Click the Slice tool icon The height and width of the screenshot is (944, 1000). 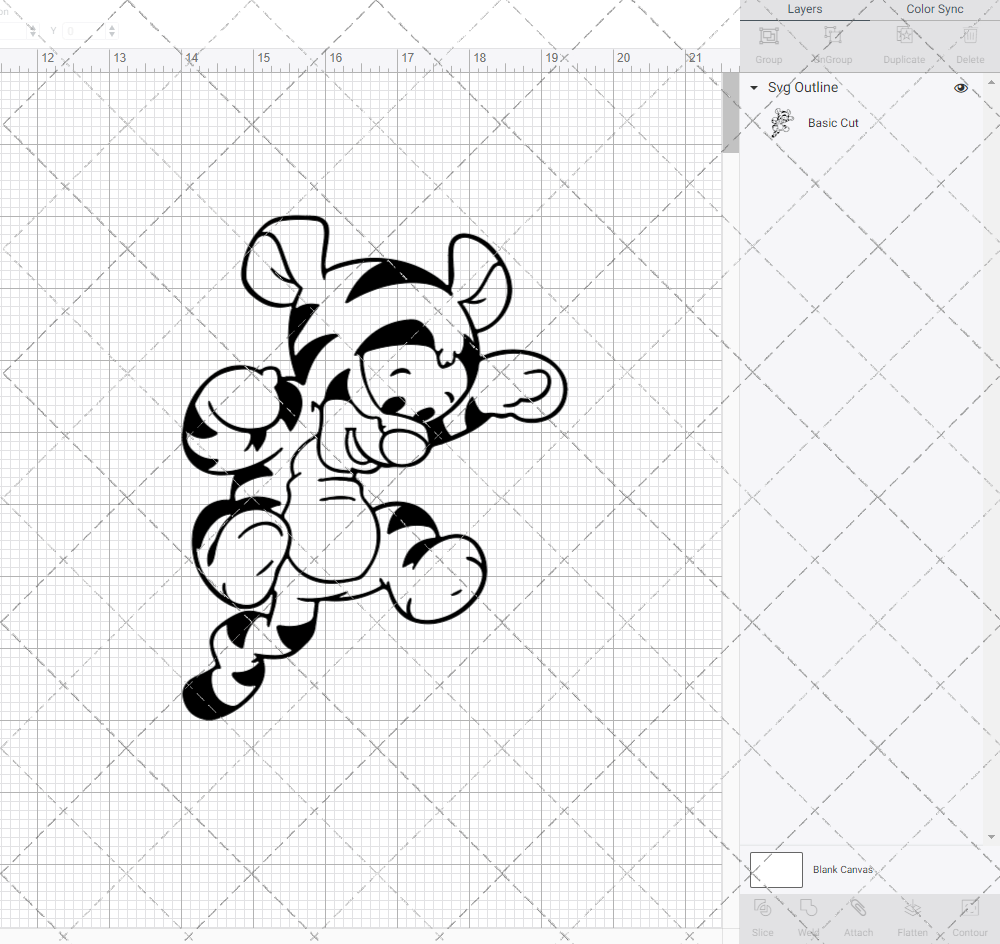762,908
